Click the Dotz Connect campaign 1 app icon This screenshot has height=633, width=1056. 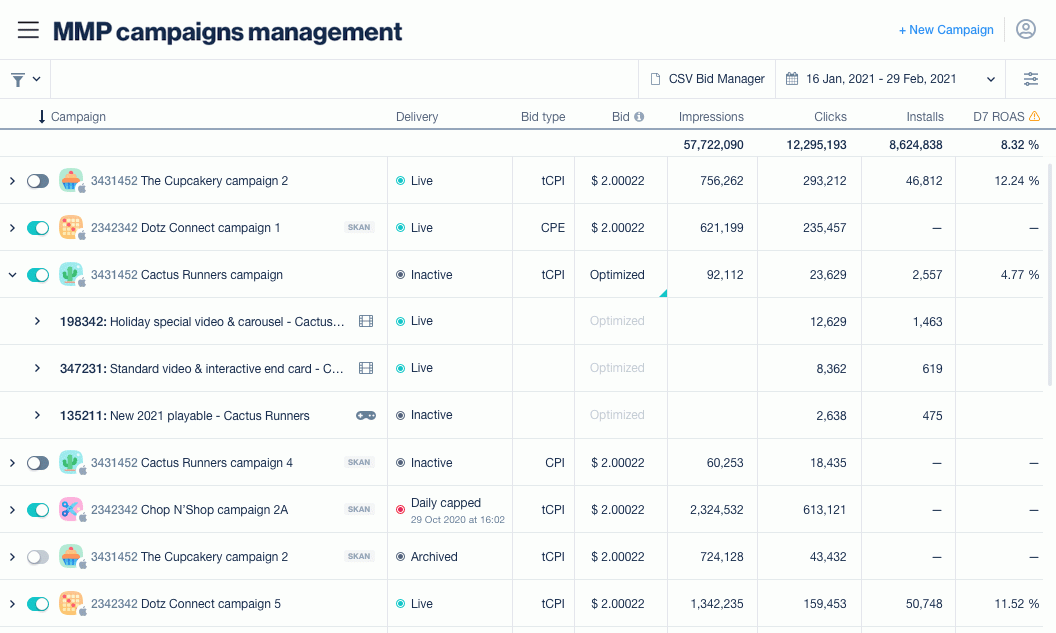tap(70, 228)
